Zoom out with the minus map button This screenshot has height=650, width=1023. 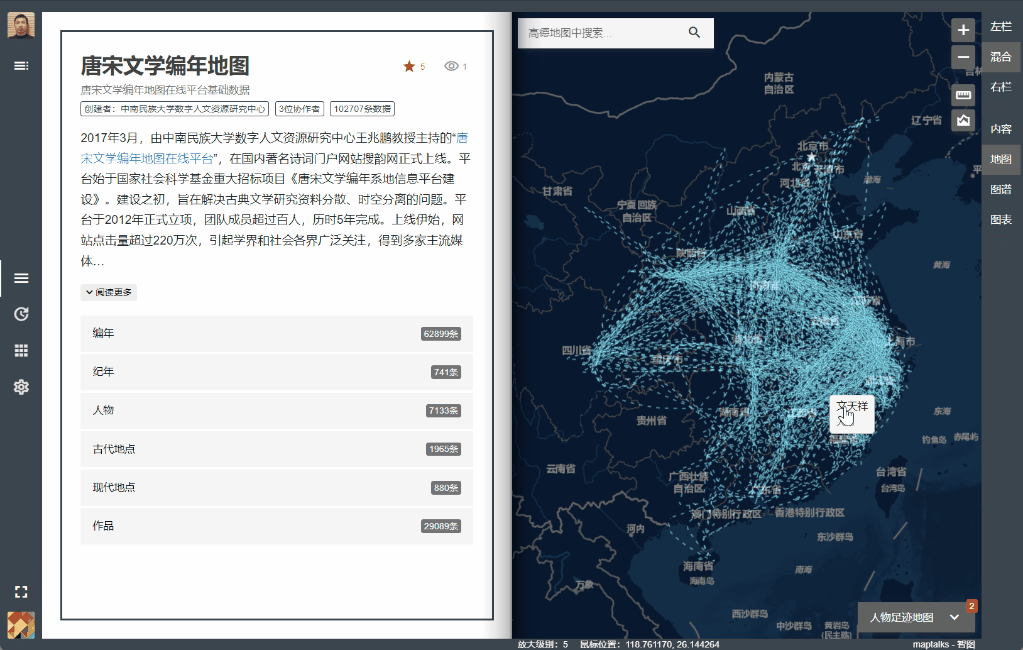(963, 57)
